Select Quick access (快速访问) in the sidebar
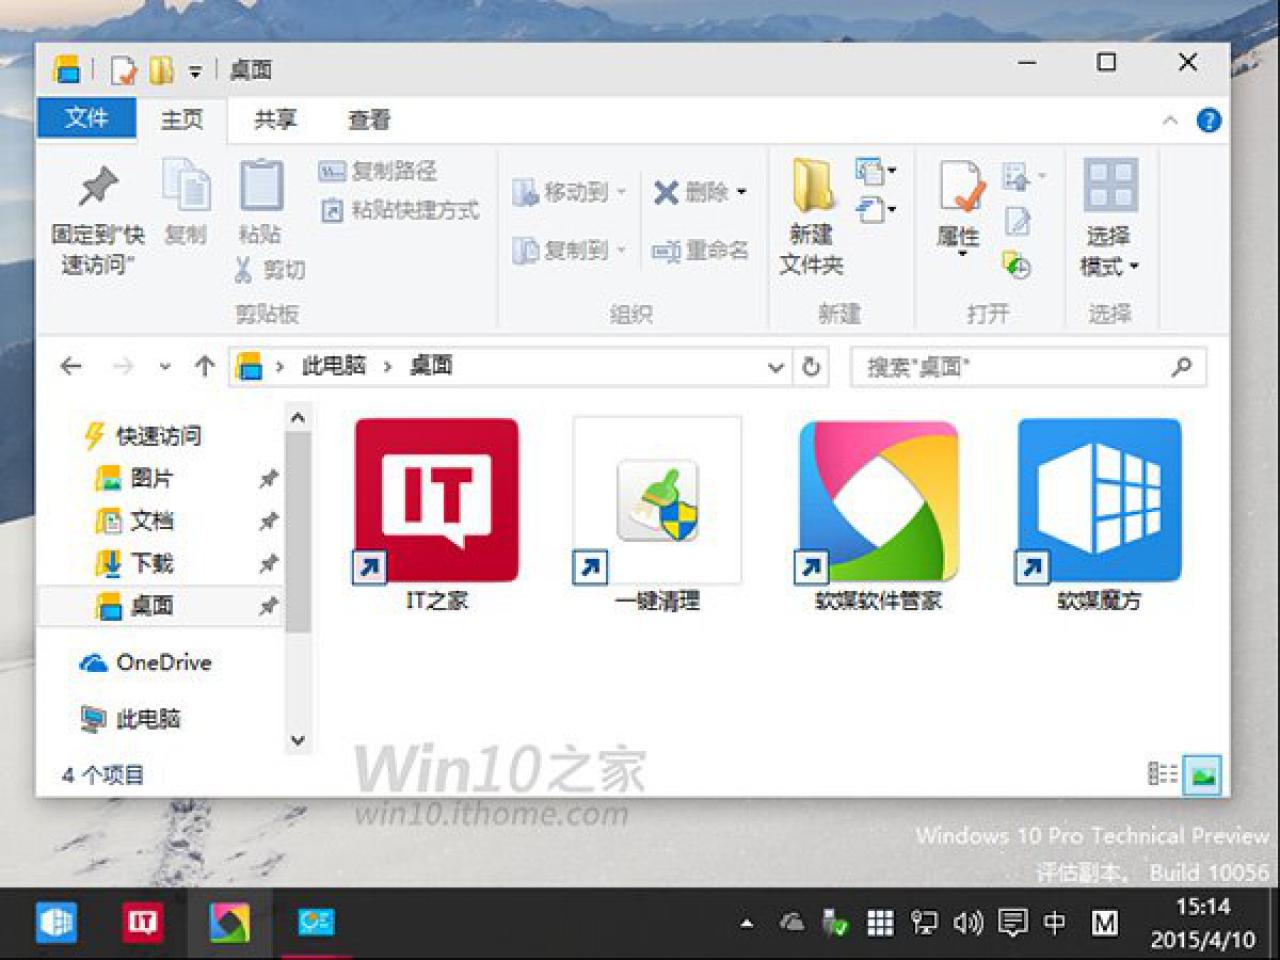The image size is (1280, 960). [x=142, y=436]
